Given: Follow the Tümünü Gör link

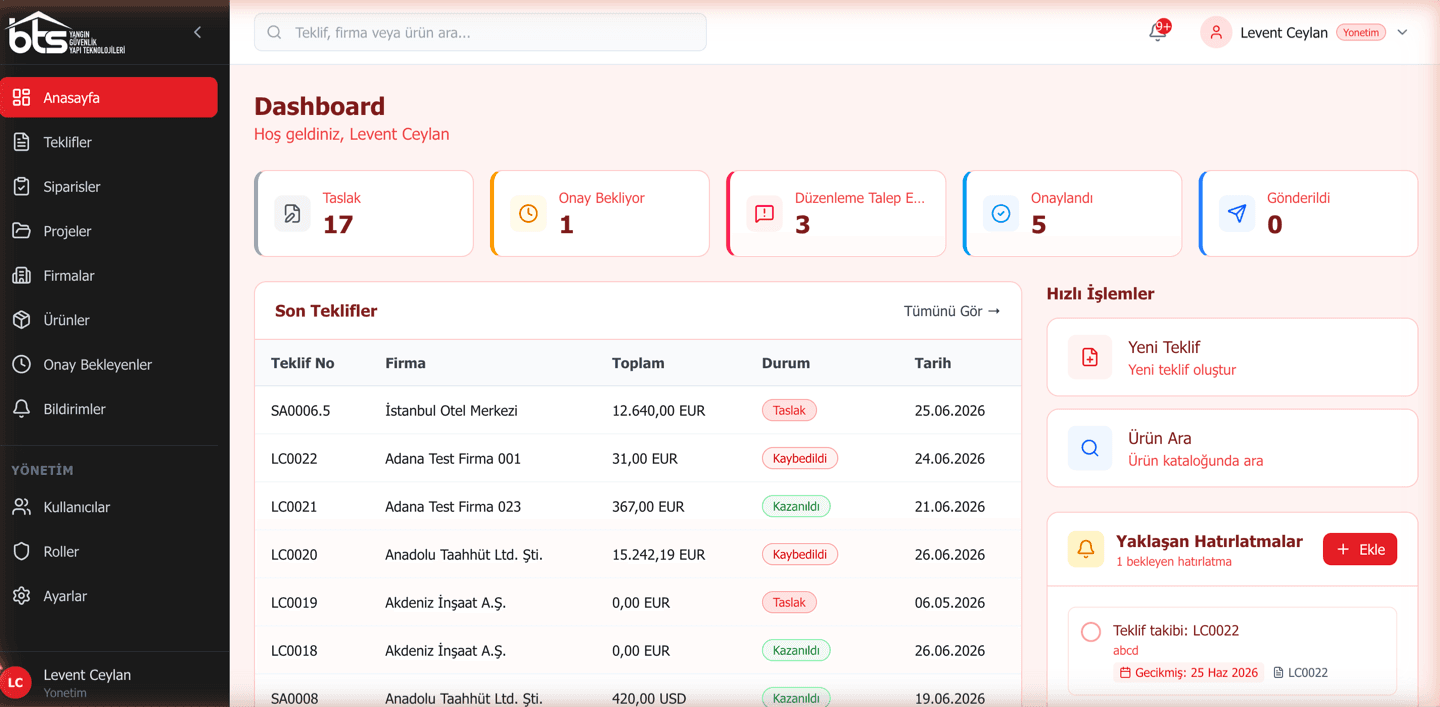Looking at the screenshot, I should pos(952,311).
